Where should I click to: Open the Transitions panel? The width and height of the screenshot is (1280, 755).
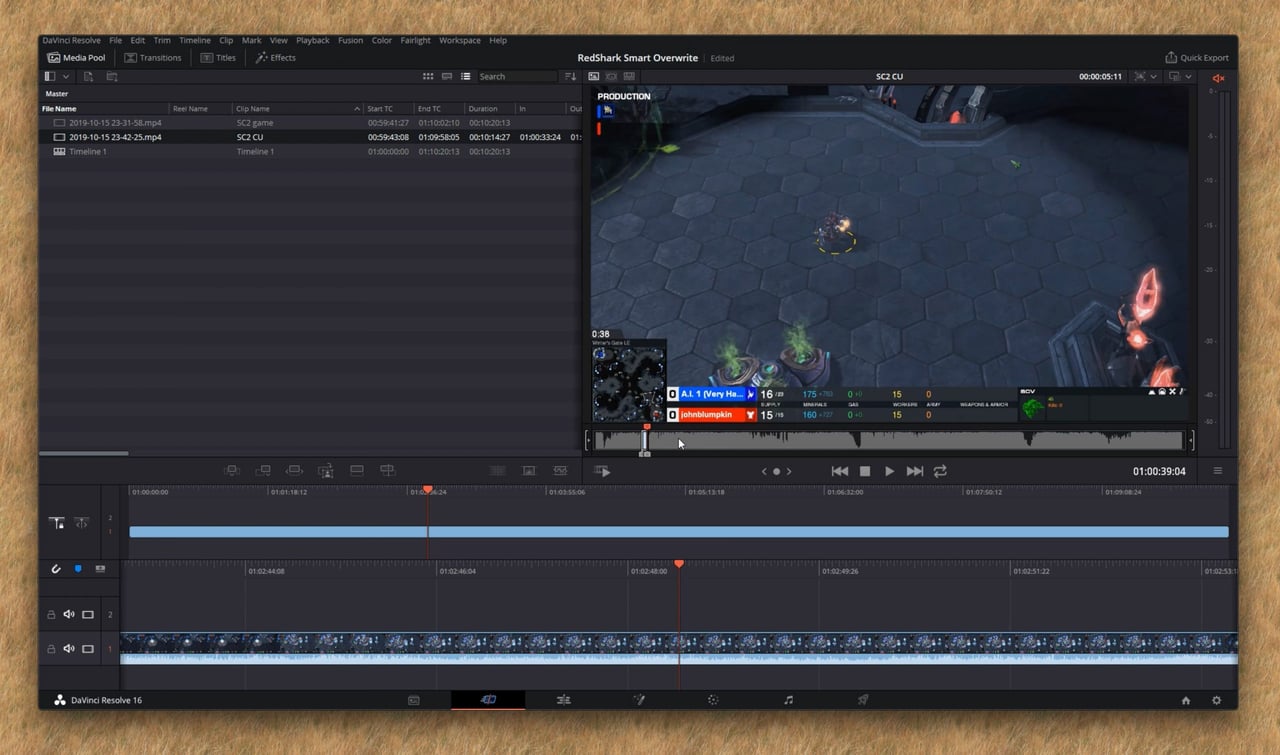153,57
